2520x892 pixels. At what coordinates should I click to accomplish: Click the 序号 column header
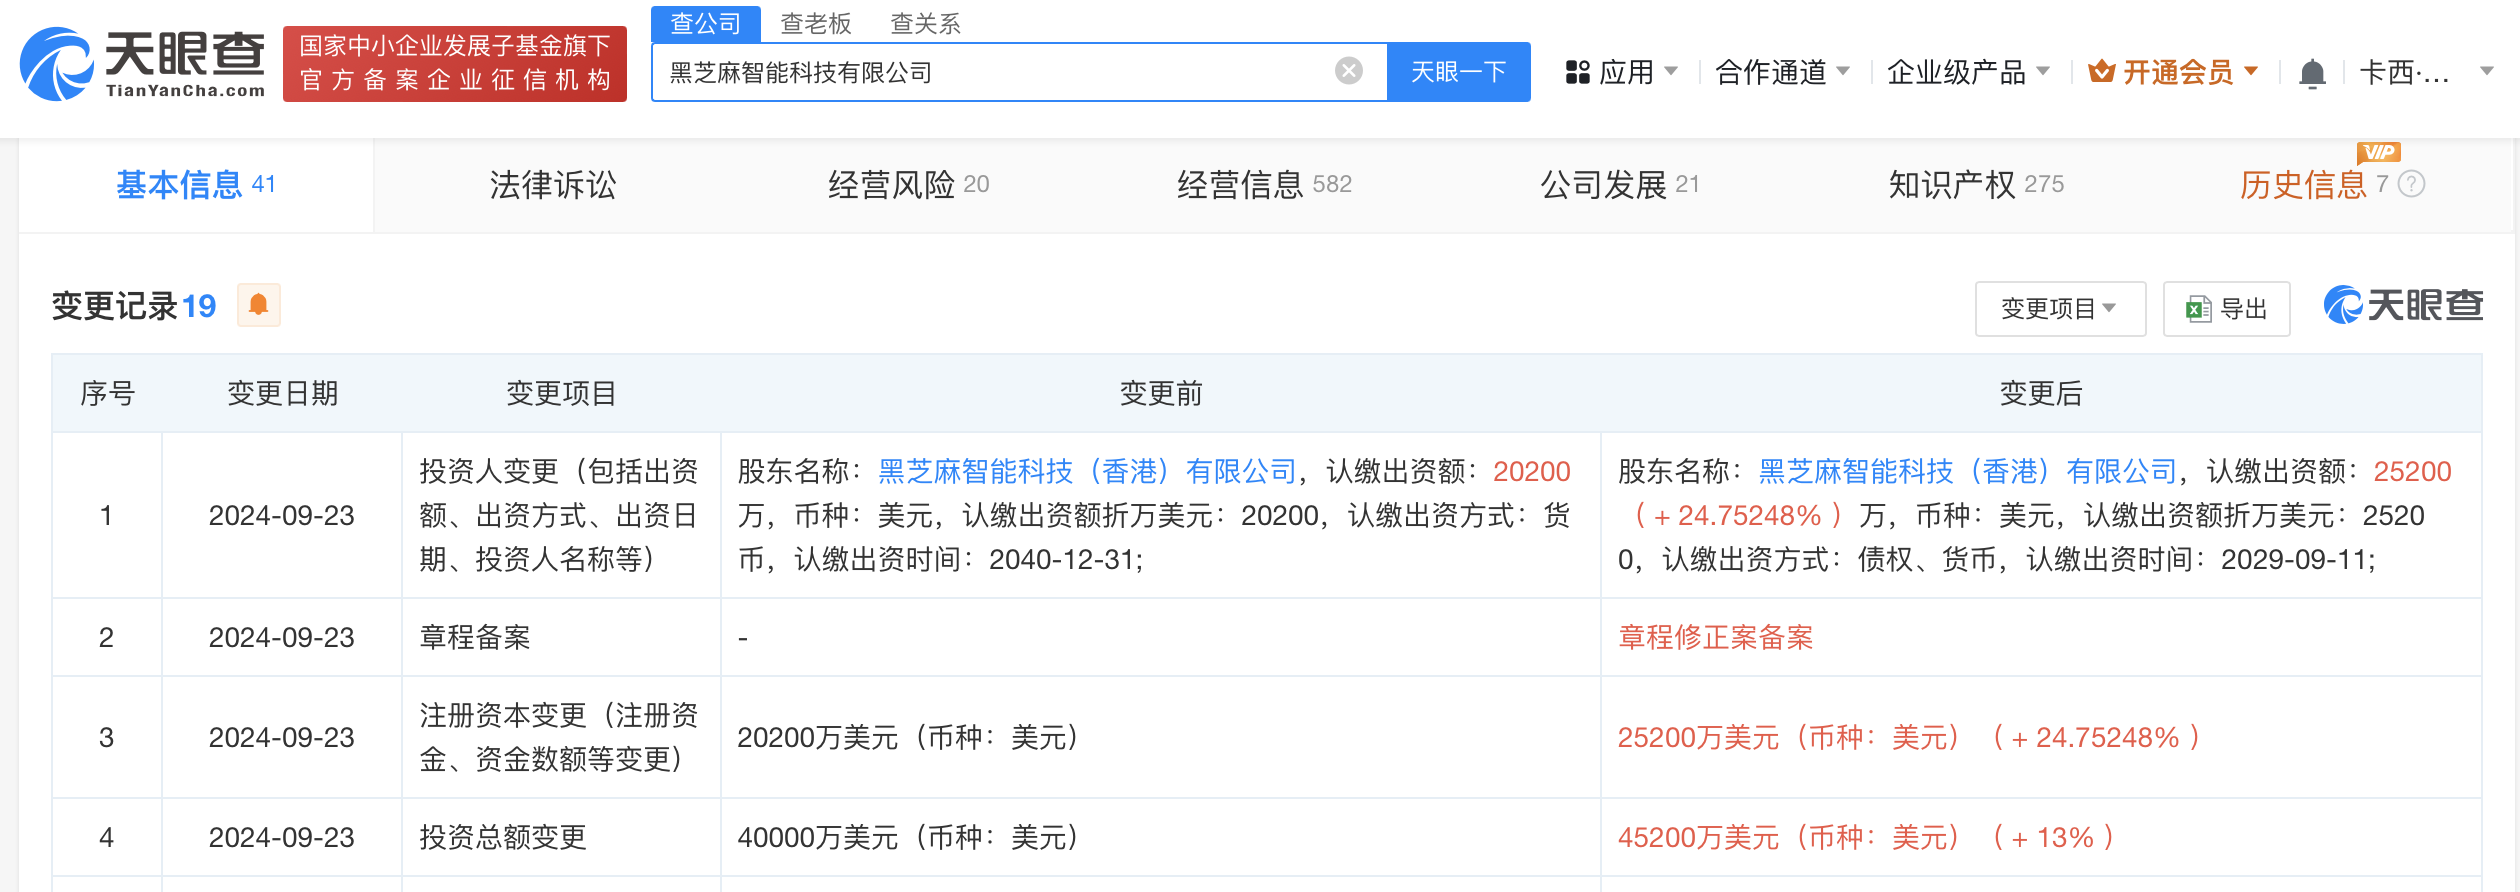click(107, 393)
